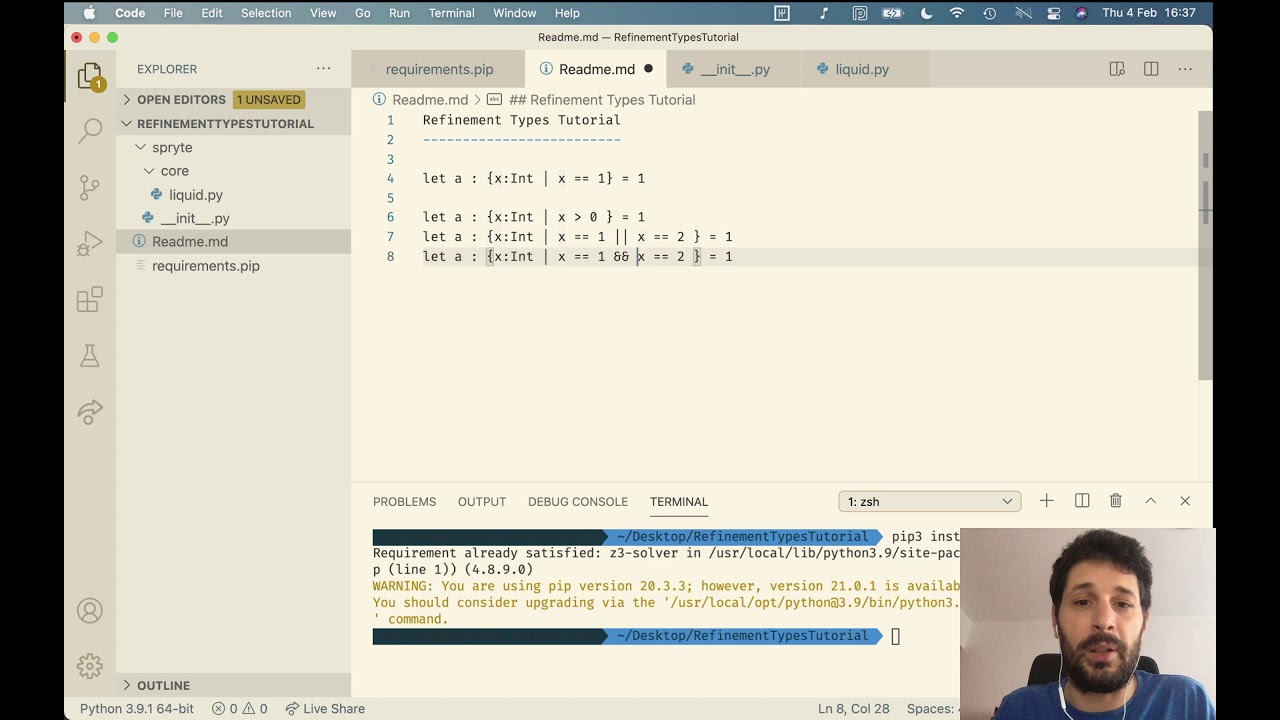
Task: Open the File menu
Action: point(173,13)
